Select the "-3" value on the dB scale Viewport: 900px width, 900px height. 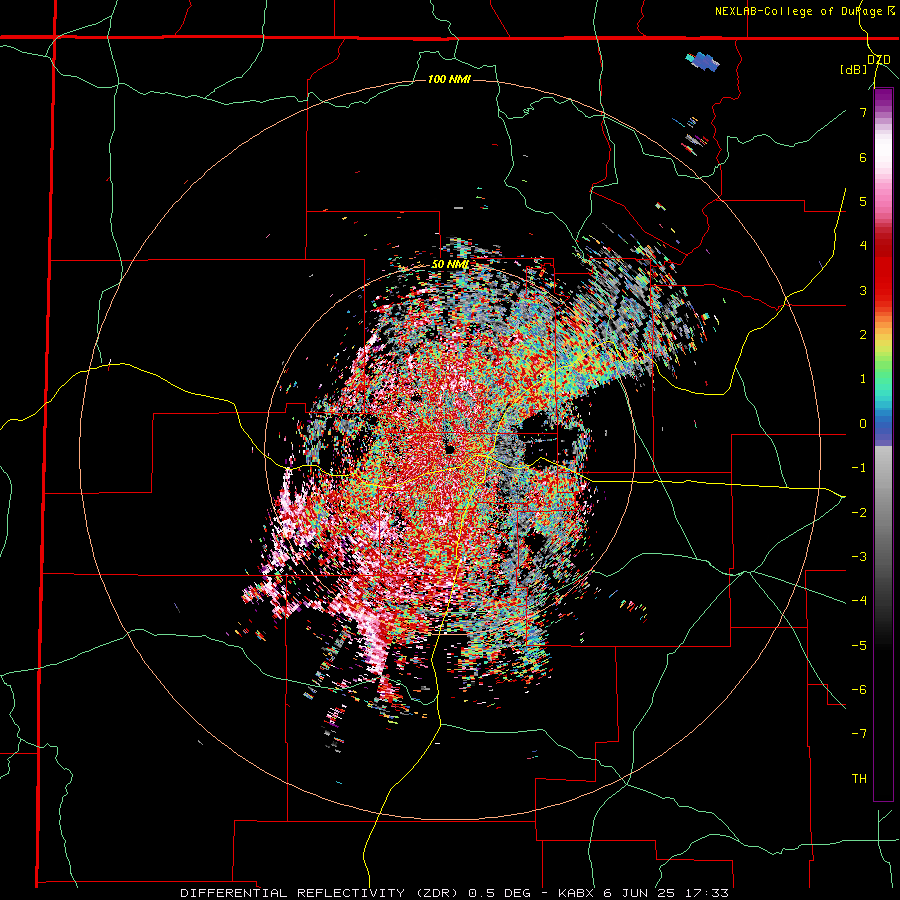click(859, 557)
